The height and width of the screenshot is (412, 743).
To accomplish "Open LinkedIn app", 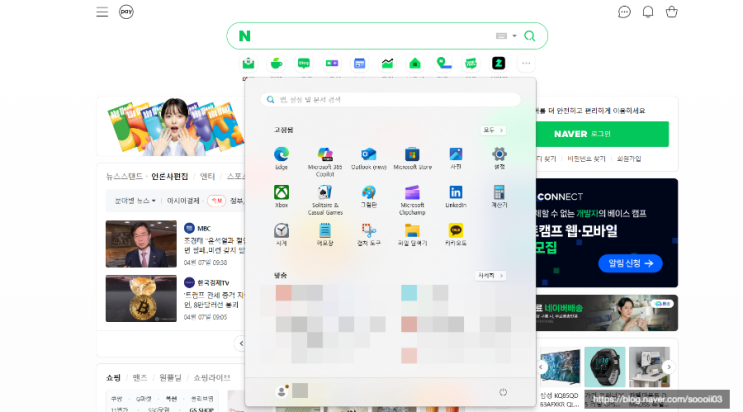I will tap(456, 192).
